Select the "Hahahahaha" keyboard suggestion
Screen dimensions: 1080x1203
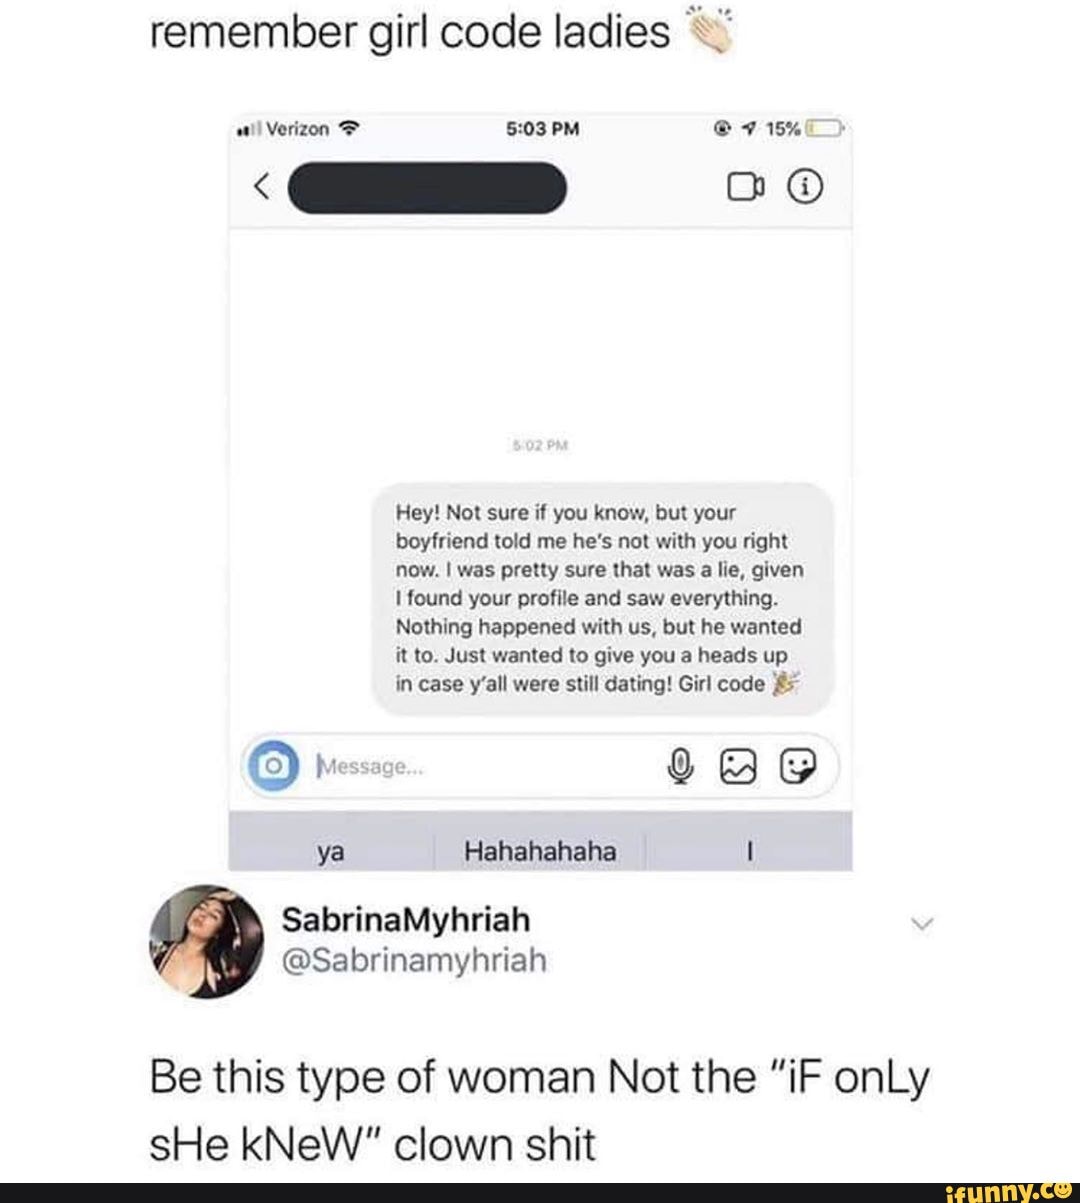(540, 851)
